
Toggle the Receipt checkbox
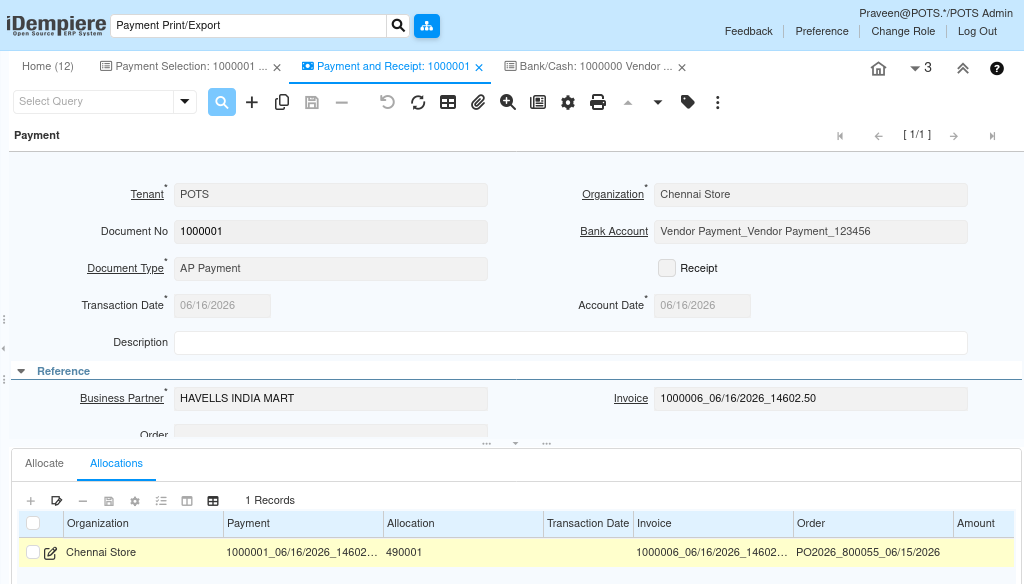coord(667,268)
